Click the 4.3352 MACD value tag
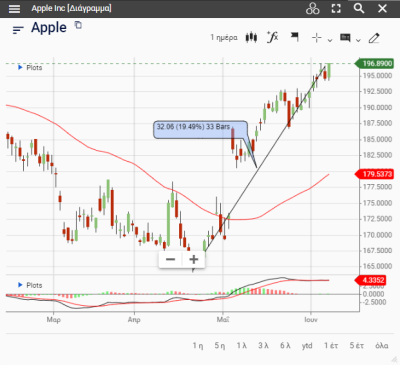The height and width of the screenshot is (365, 400). pos(371,280)
